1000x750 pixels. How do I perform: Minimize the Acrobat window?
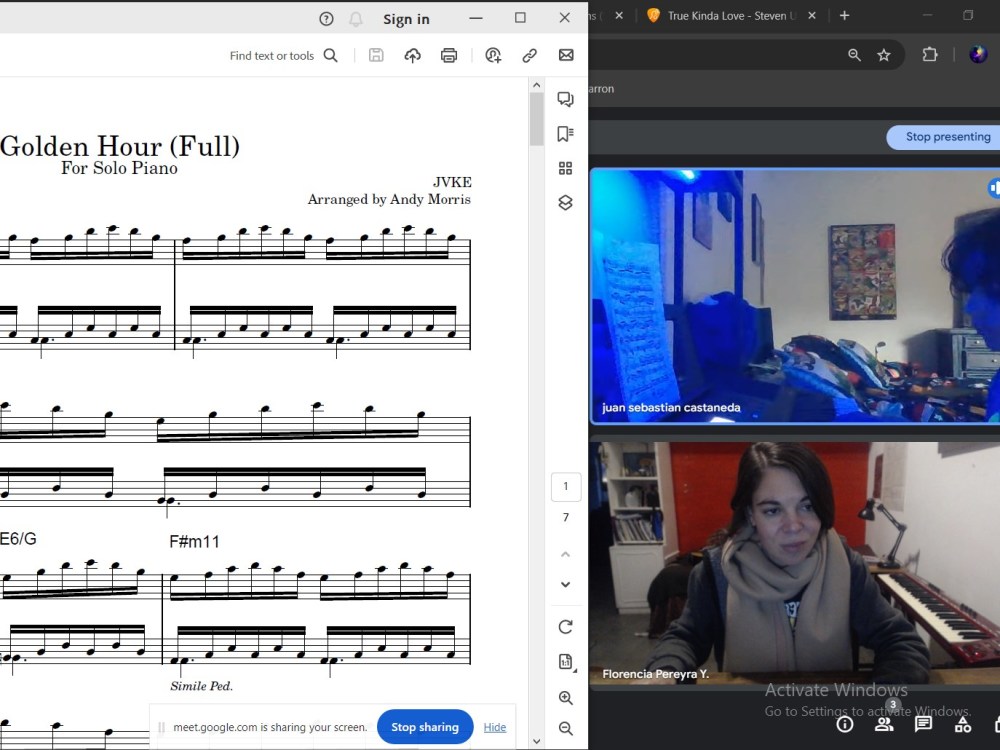coord(476,18)
